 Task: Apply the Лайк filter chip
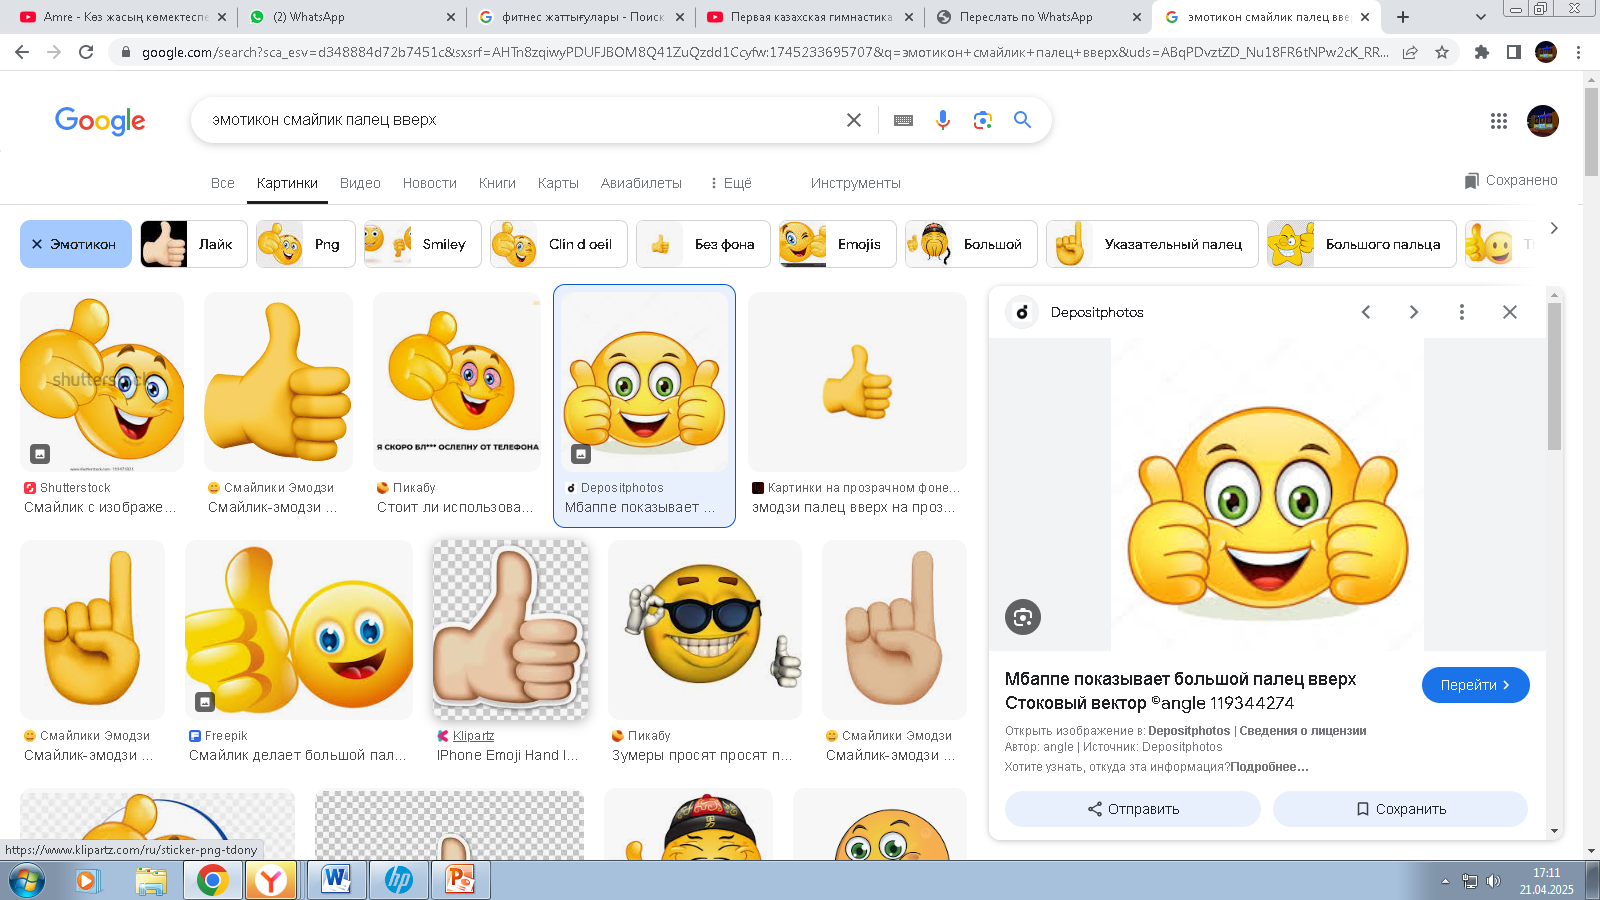pyautogui.click(x=194, y=244)
